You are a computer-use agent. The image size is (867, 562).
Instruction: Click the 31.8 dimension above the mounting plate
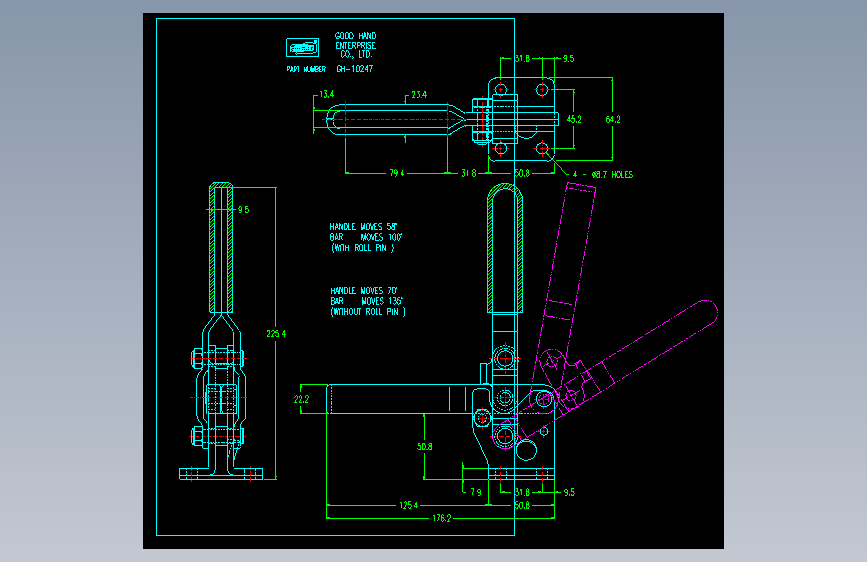522,58
